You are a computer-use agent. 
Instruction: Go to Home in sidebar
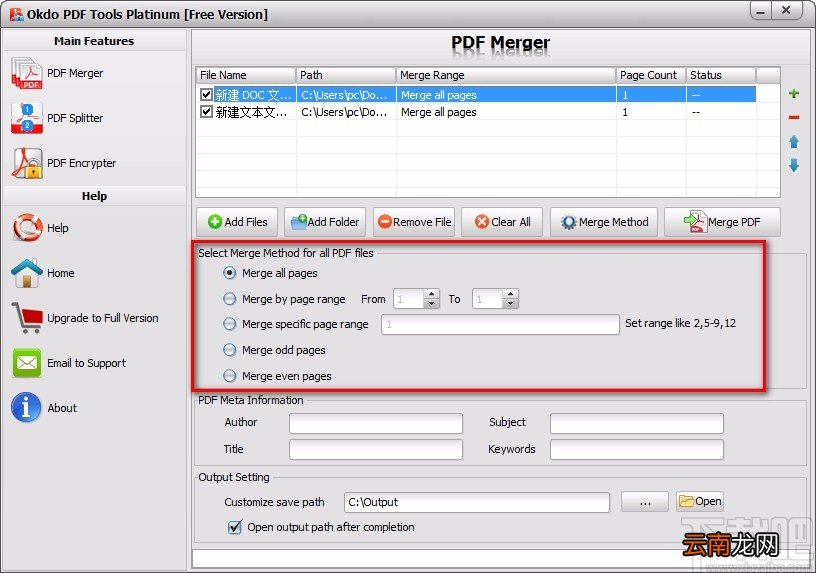tap(43, 273)
